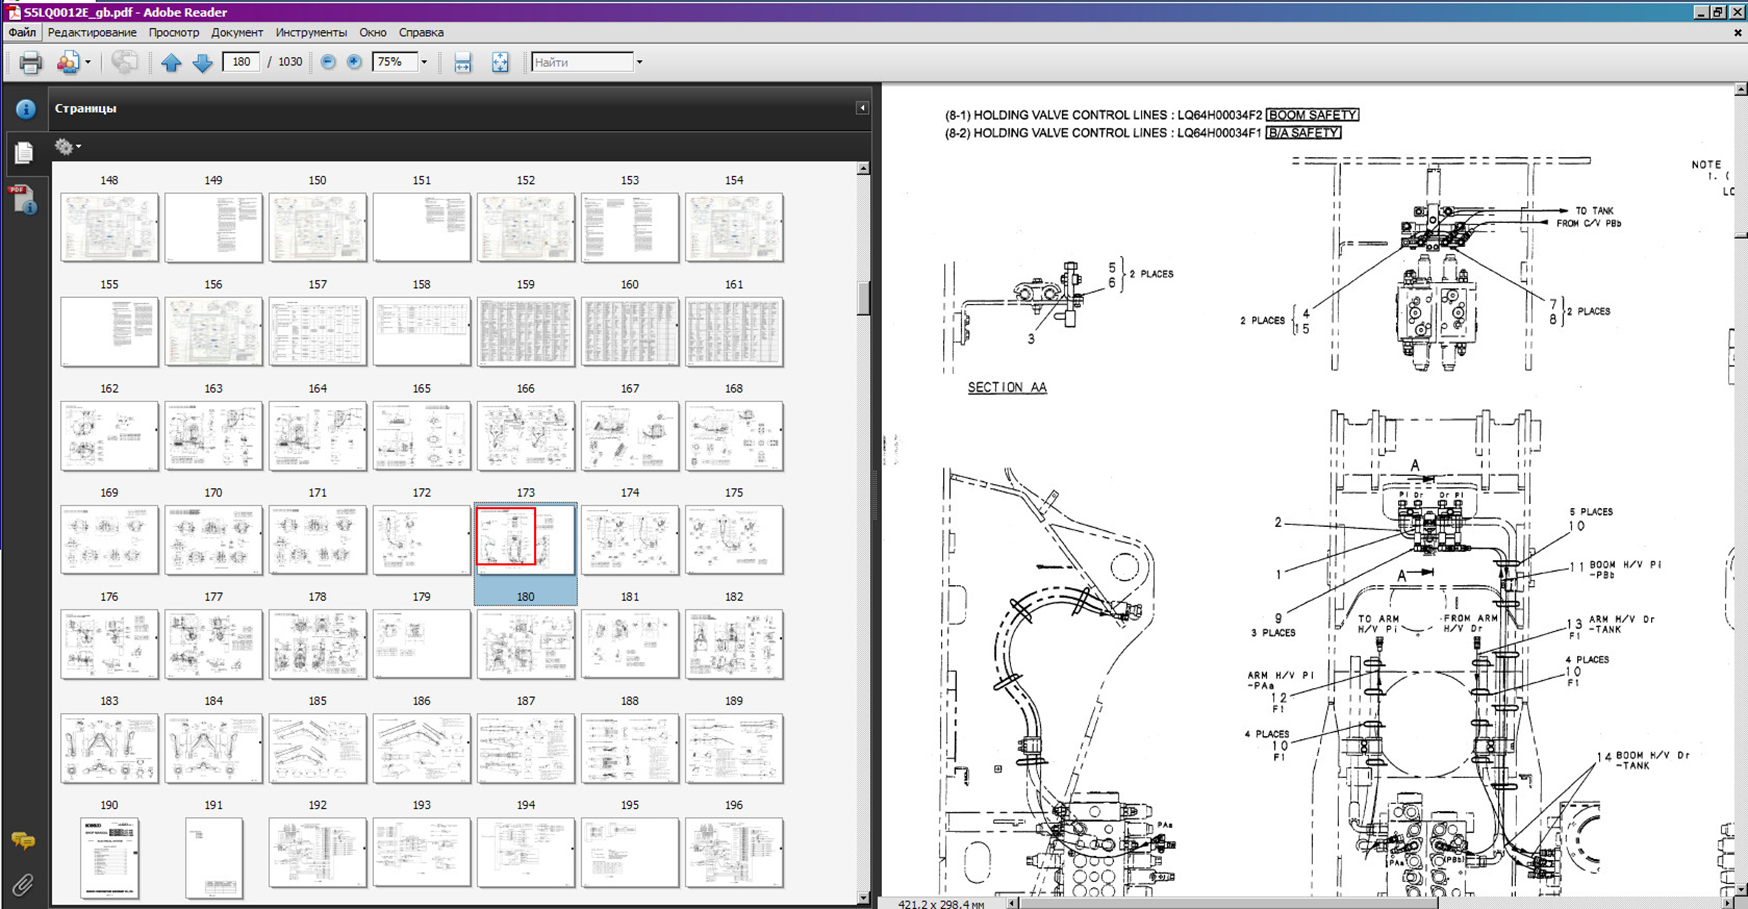This screenshot has height=909, width=1748.
Task: Select page 173 thumbnail
Action: click(x=525, y=540)
